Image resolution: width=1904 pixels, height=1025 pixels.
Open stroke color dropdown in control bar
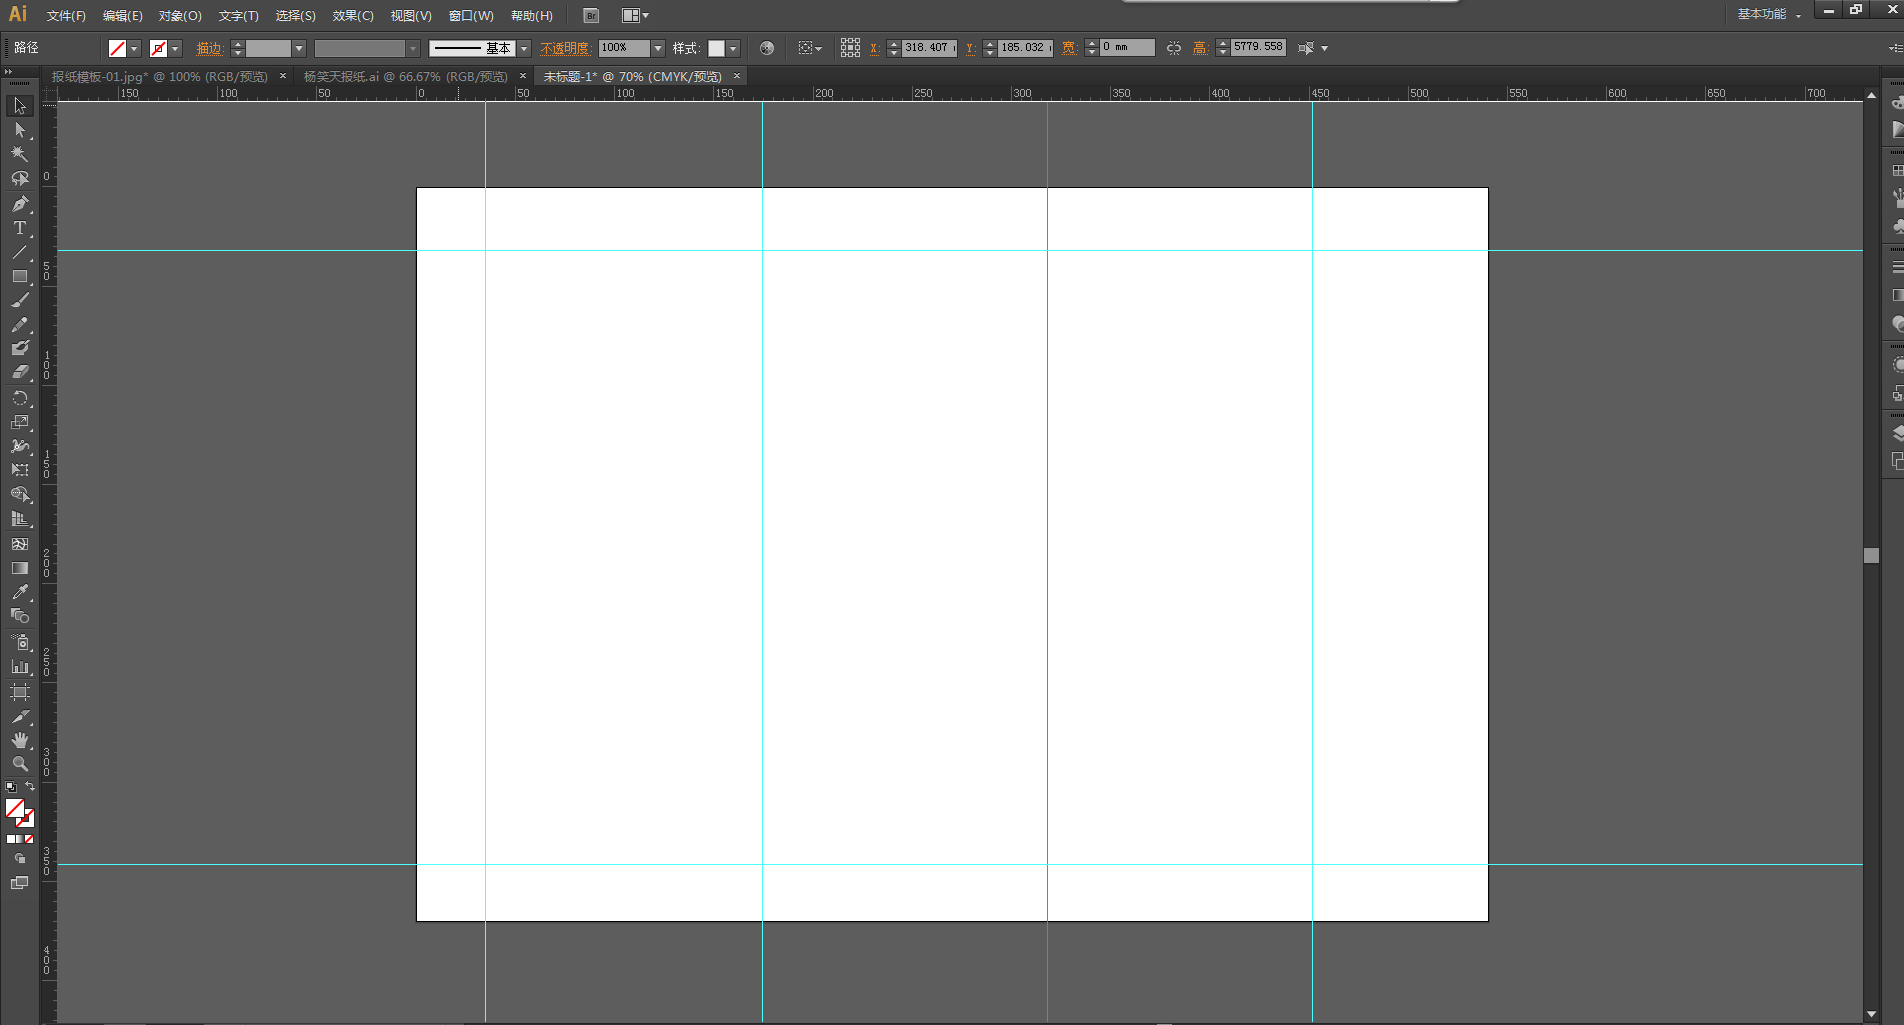coord(176,48)
